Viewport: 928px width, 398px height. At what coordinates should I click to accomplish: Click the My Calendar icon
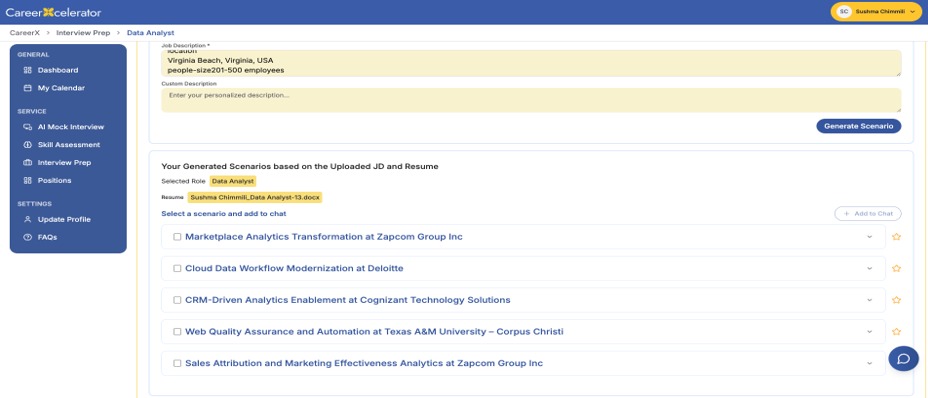(27, 88)
